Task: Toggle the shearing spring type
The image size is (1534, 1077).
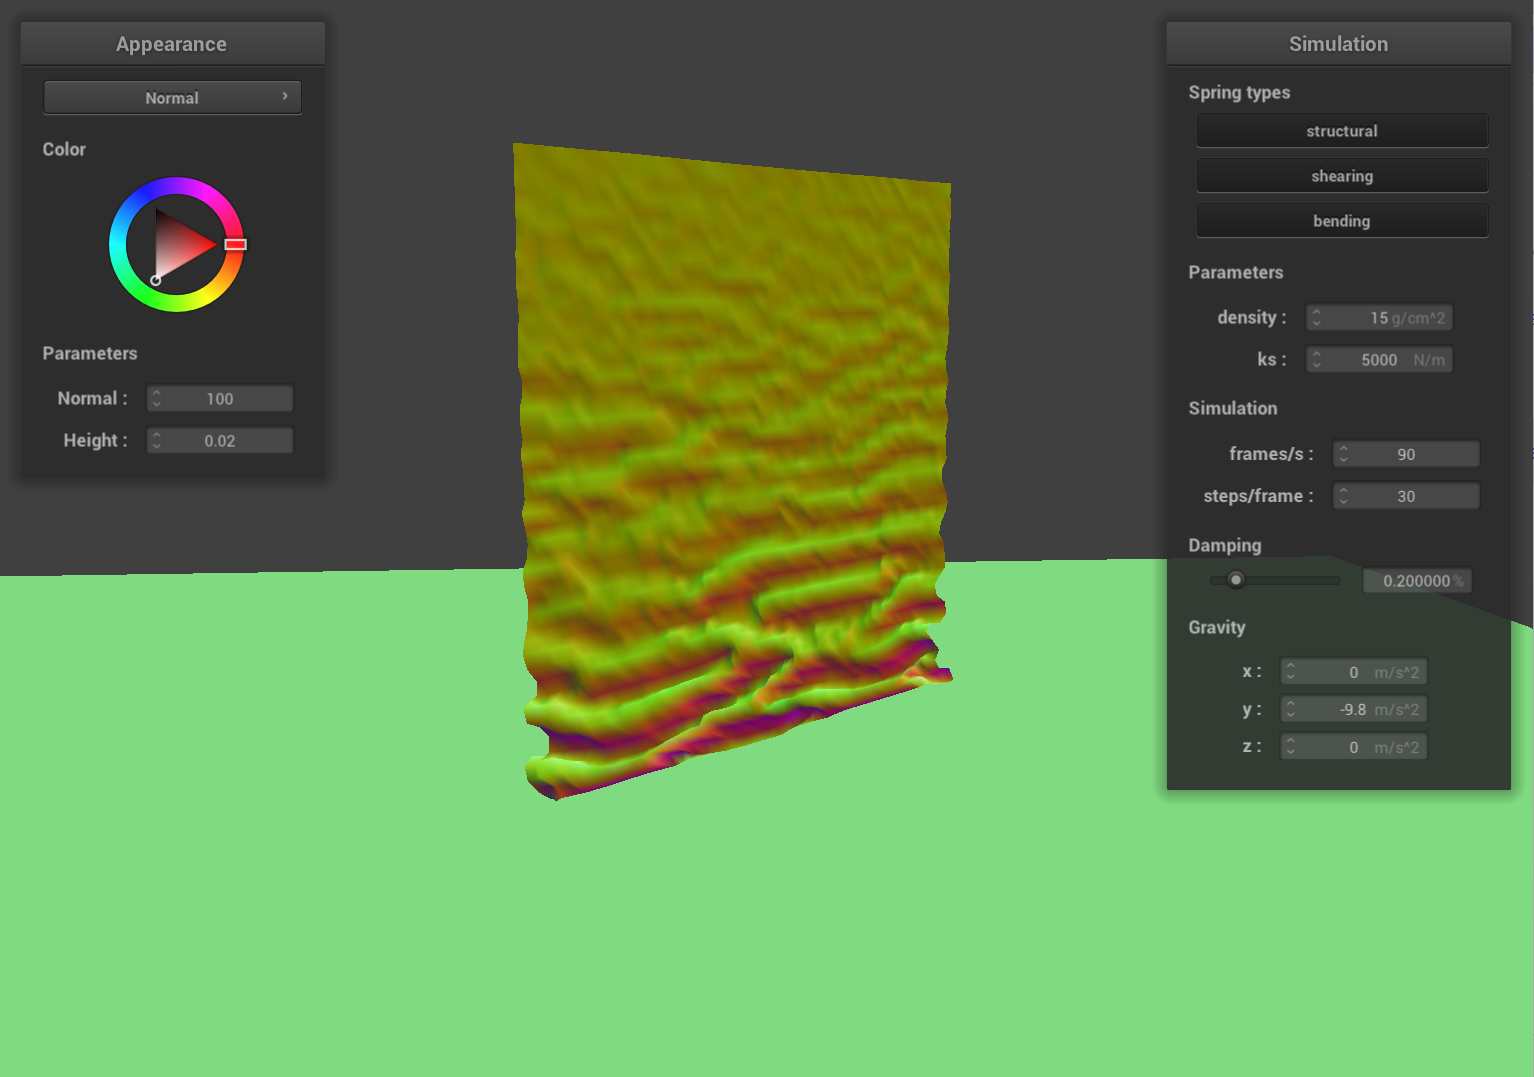Action: pyautogui.click(x=1342, y=176)
